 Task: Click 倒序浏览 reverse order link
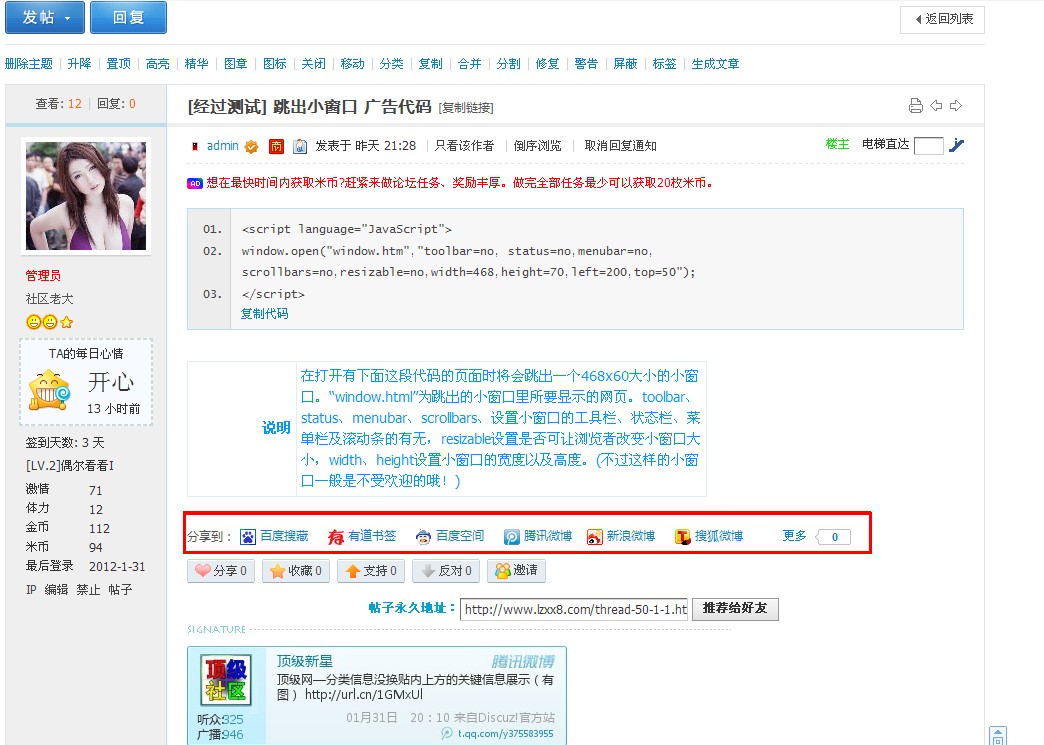pos(537,146)
